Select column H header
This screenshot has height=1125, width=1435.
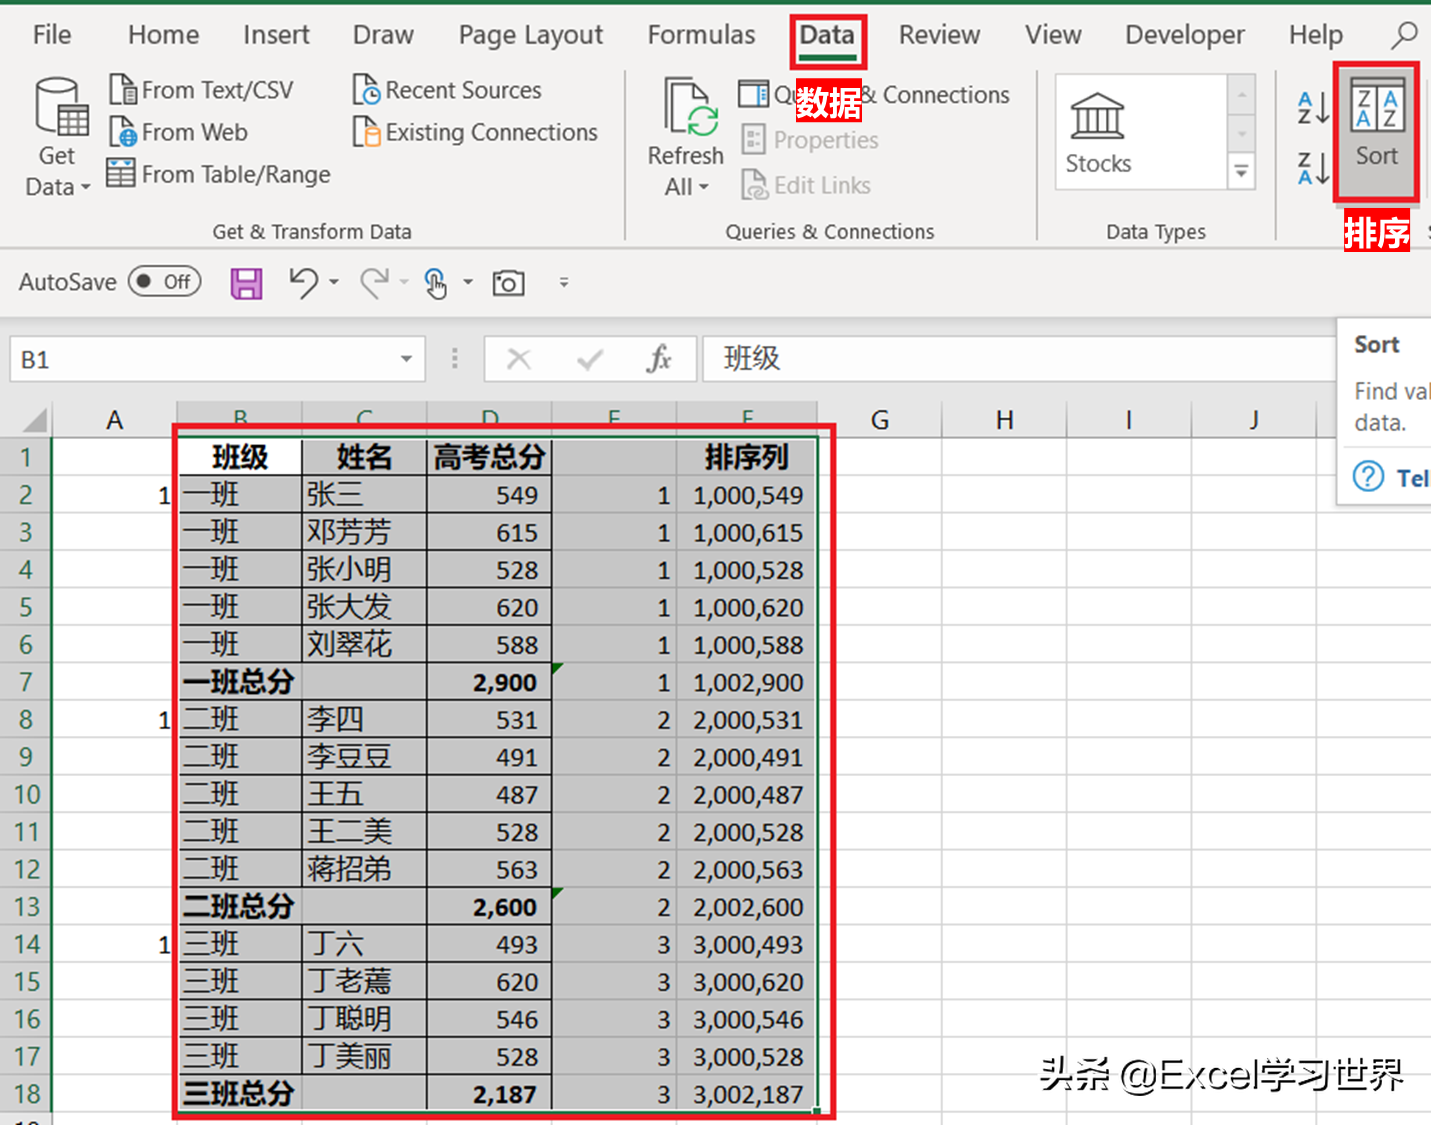(x=1004, y=420)
